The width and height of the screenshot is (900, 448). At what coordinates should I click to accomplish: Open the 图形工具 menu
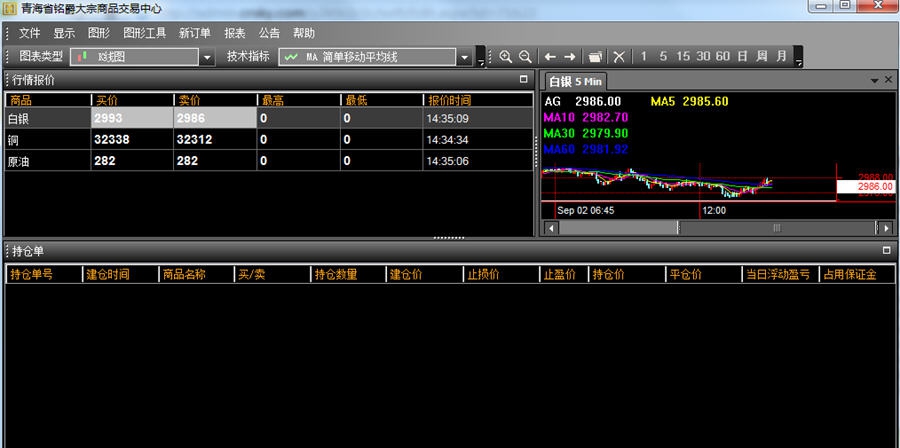(145, 33)
